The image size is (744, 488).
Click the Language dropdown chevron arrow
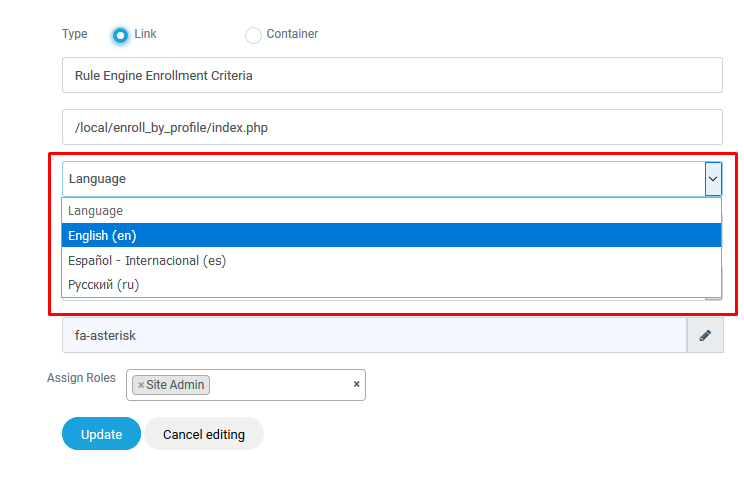713,179
